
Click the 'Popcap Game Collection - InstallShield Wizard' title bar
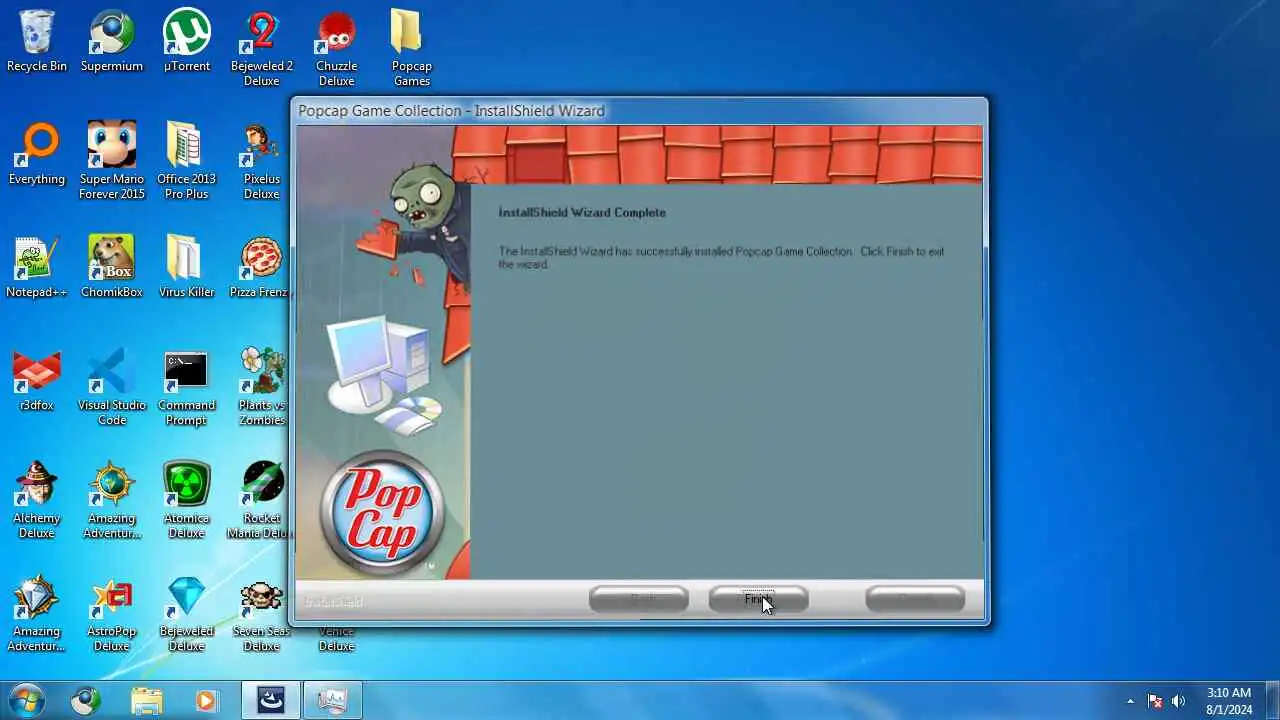click(640, 110)
